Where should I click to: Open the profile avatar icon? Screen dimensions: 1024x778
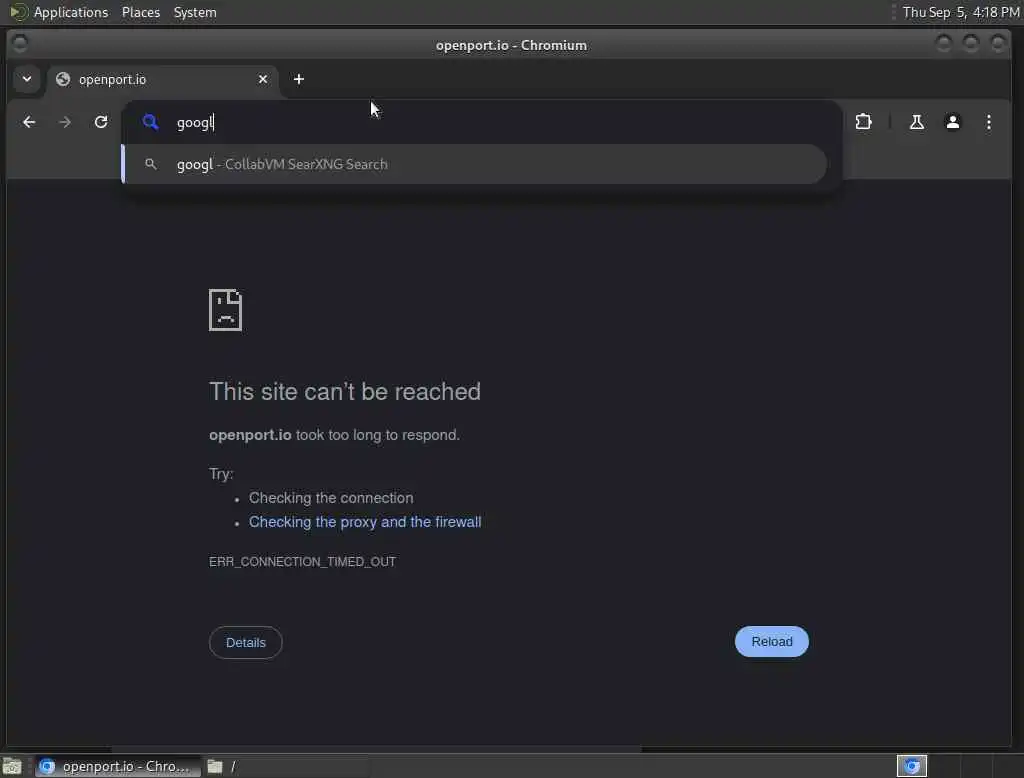click(953, 122)
